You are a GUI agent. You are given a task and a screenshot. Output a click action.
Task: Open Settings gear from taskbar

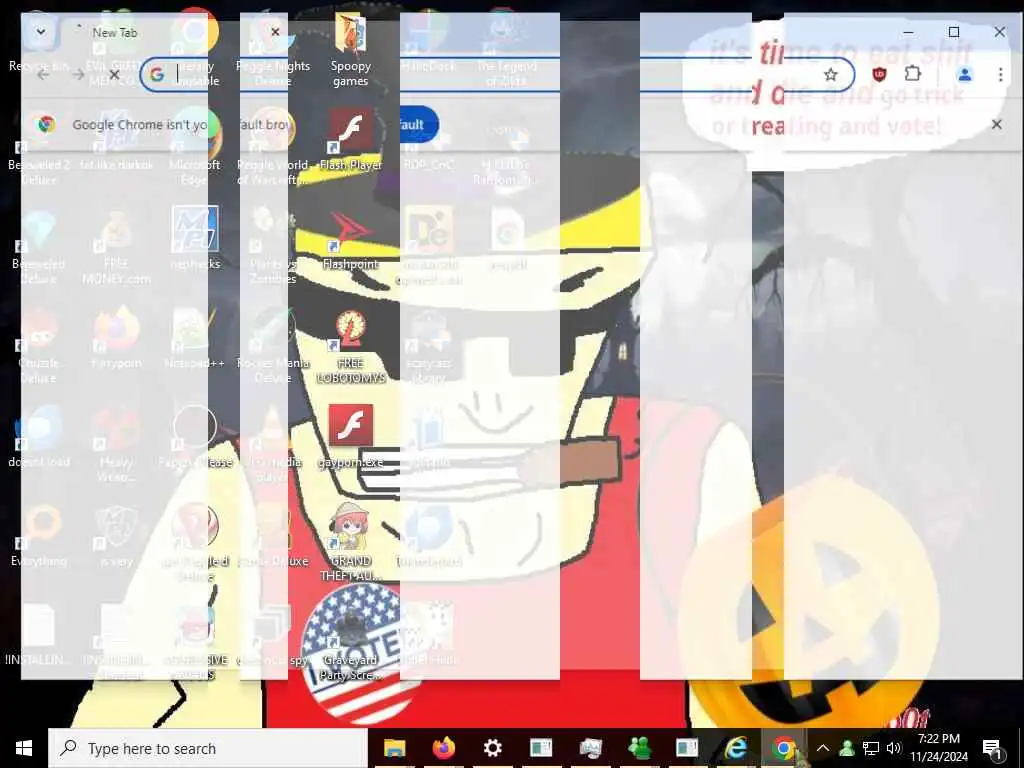click(492, 748)
